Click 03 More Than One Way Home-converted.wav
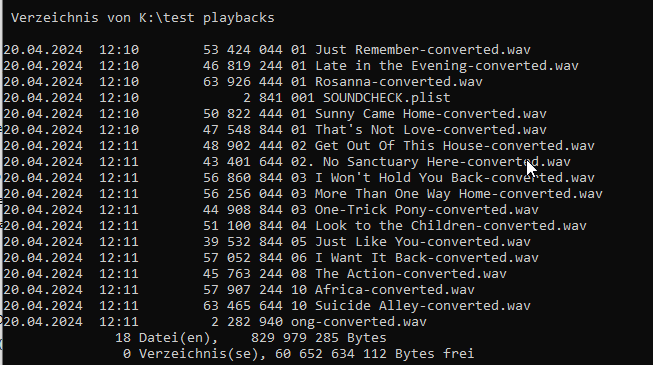 [x=446, y=194]
